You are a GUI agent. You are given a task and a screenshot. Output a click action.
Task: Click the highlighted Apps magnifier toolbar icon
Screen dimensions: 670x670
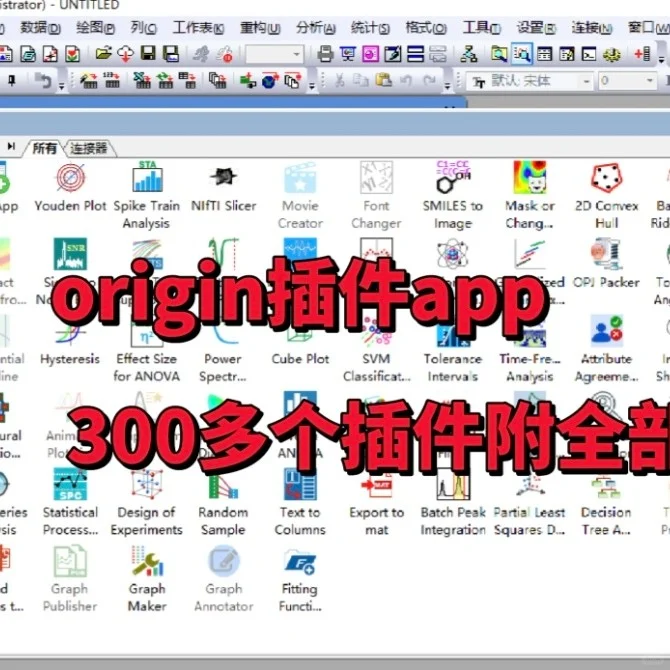point(522,54)
